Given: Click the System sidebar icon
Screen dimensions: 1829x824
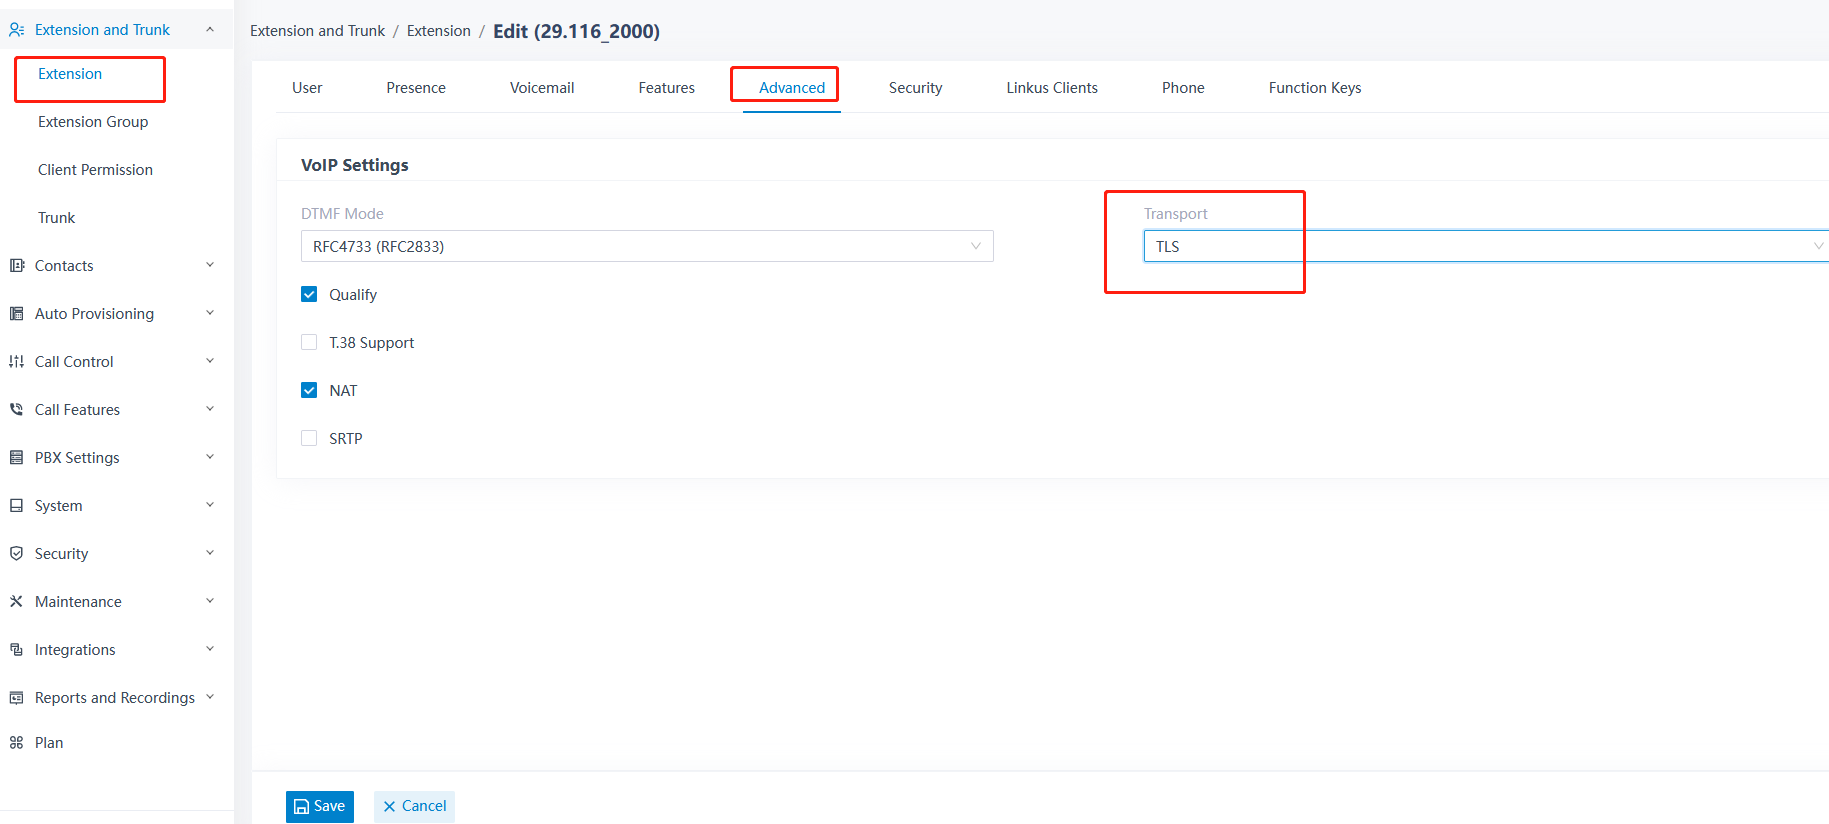Looking at the screenshot, I should (16, 506).
